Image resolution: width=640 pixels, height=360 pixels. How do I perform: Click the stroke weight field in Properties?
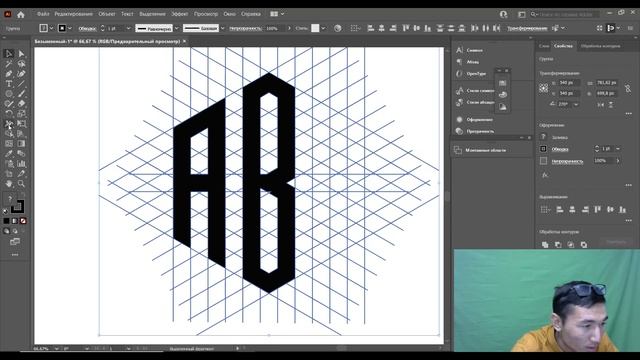(x=607, y=149)
